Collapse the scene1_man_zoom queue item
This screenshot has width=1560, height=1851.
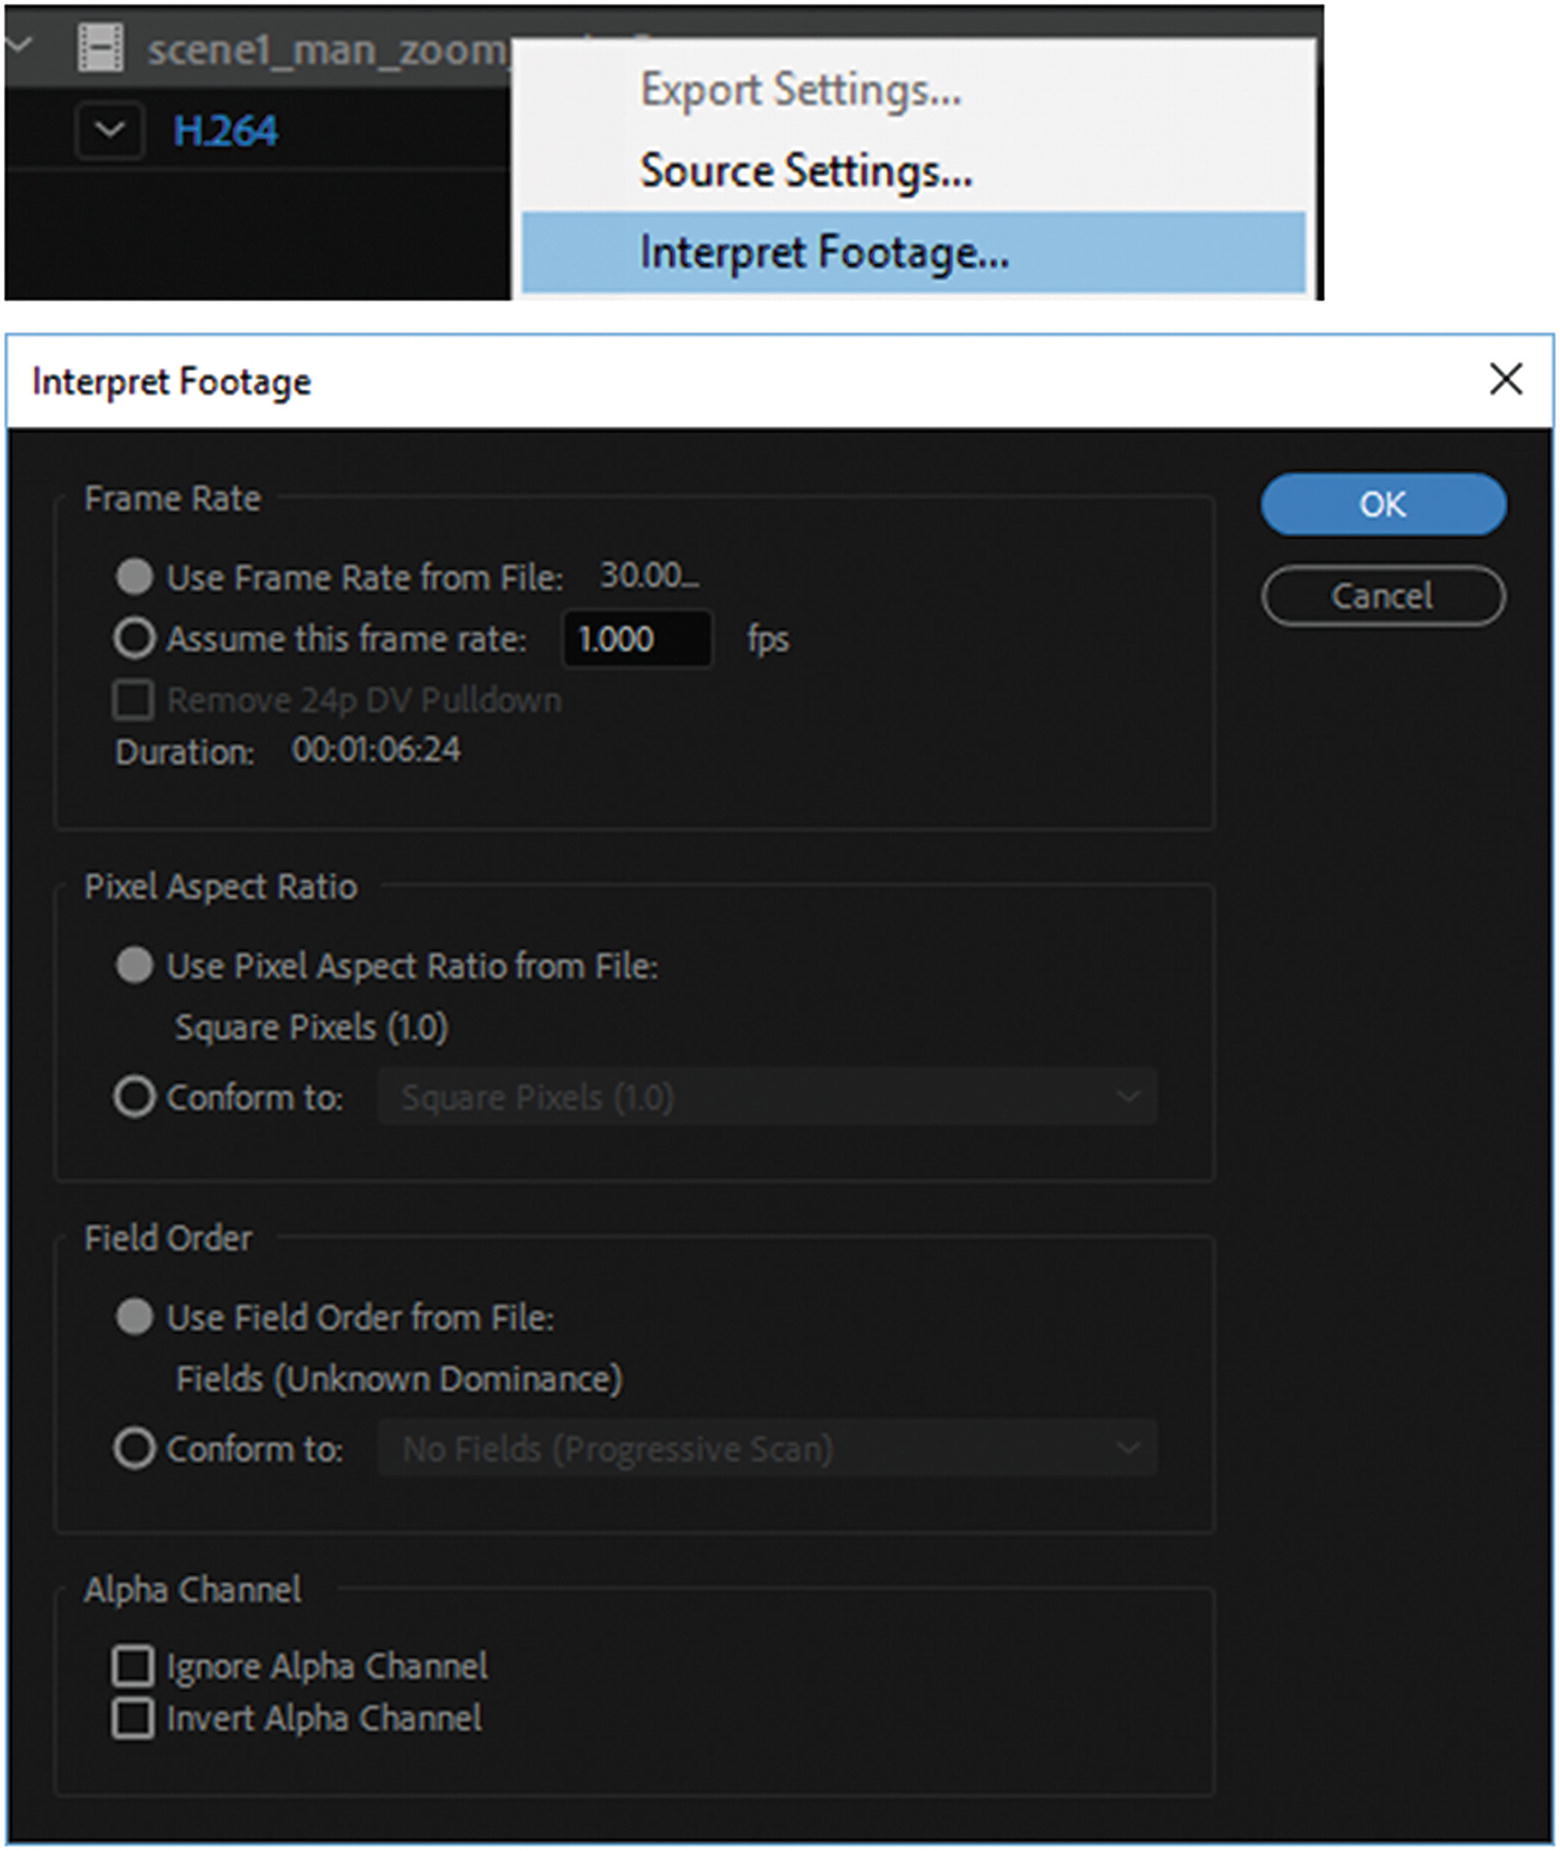(x=20, y=46)
